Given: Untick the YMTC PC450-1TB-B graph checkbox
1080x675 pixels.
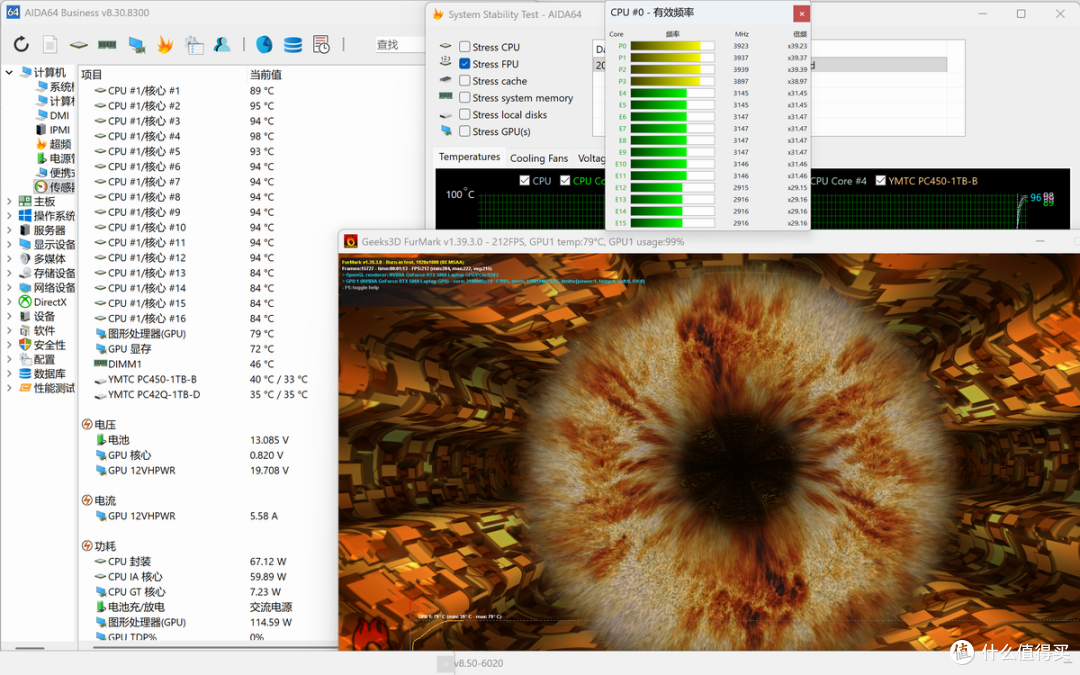Looking at the screenshot, I should click(x=880, y=180).
